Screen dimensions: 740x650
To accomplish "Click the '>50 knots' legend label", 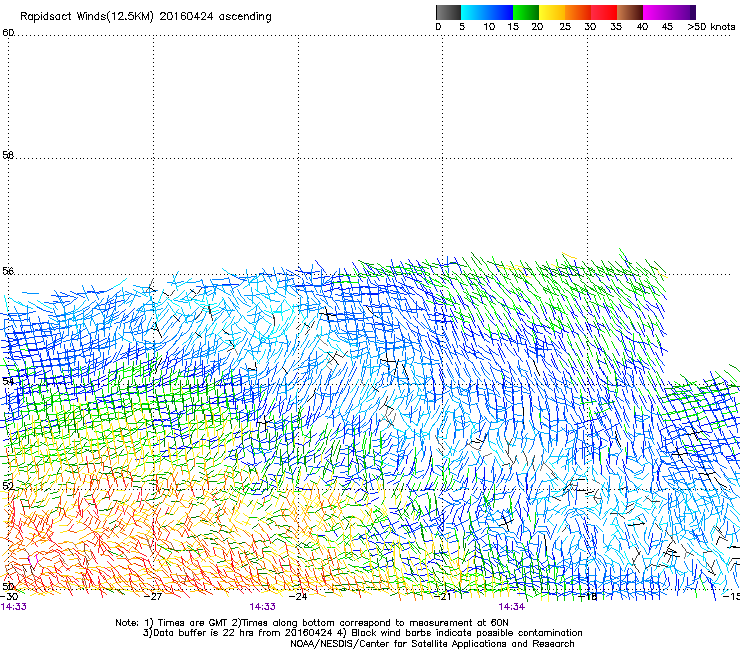I will [711, 27].
